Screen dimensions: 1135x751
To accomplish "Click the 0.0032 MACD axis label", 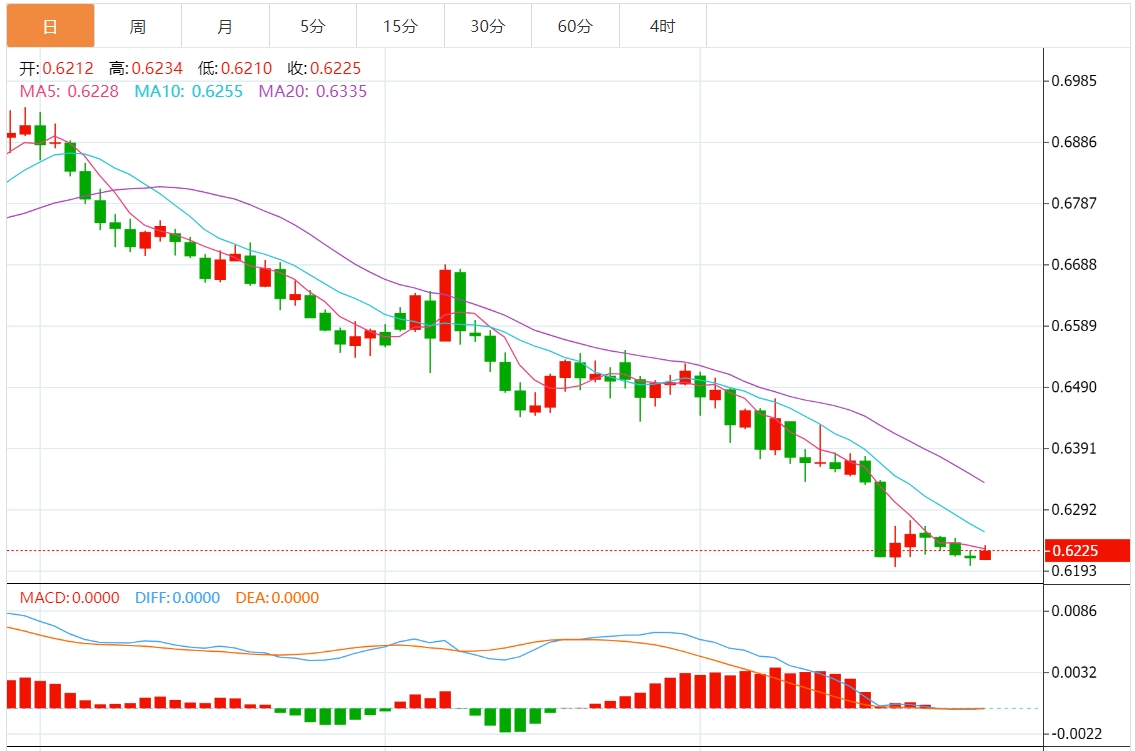I will pos(1074,673).
